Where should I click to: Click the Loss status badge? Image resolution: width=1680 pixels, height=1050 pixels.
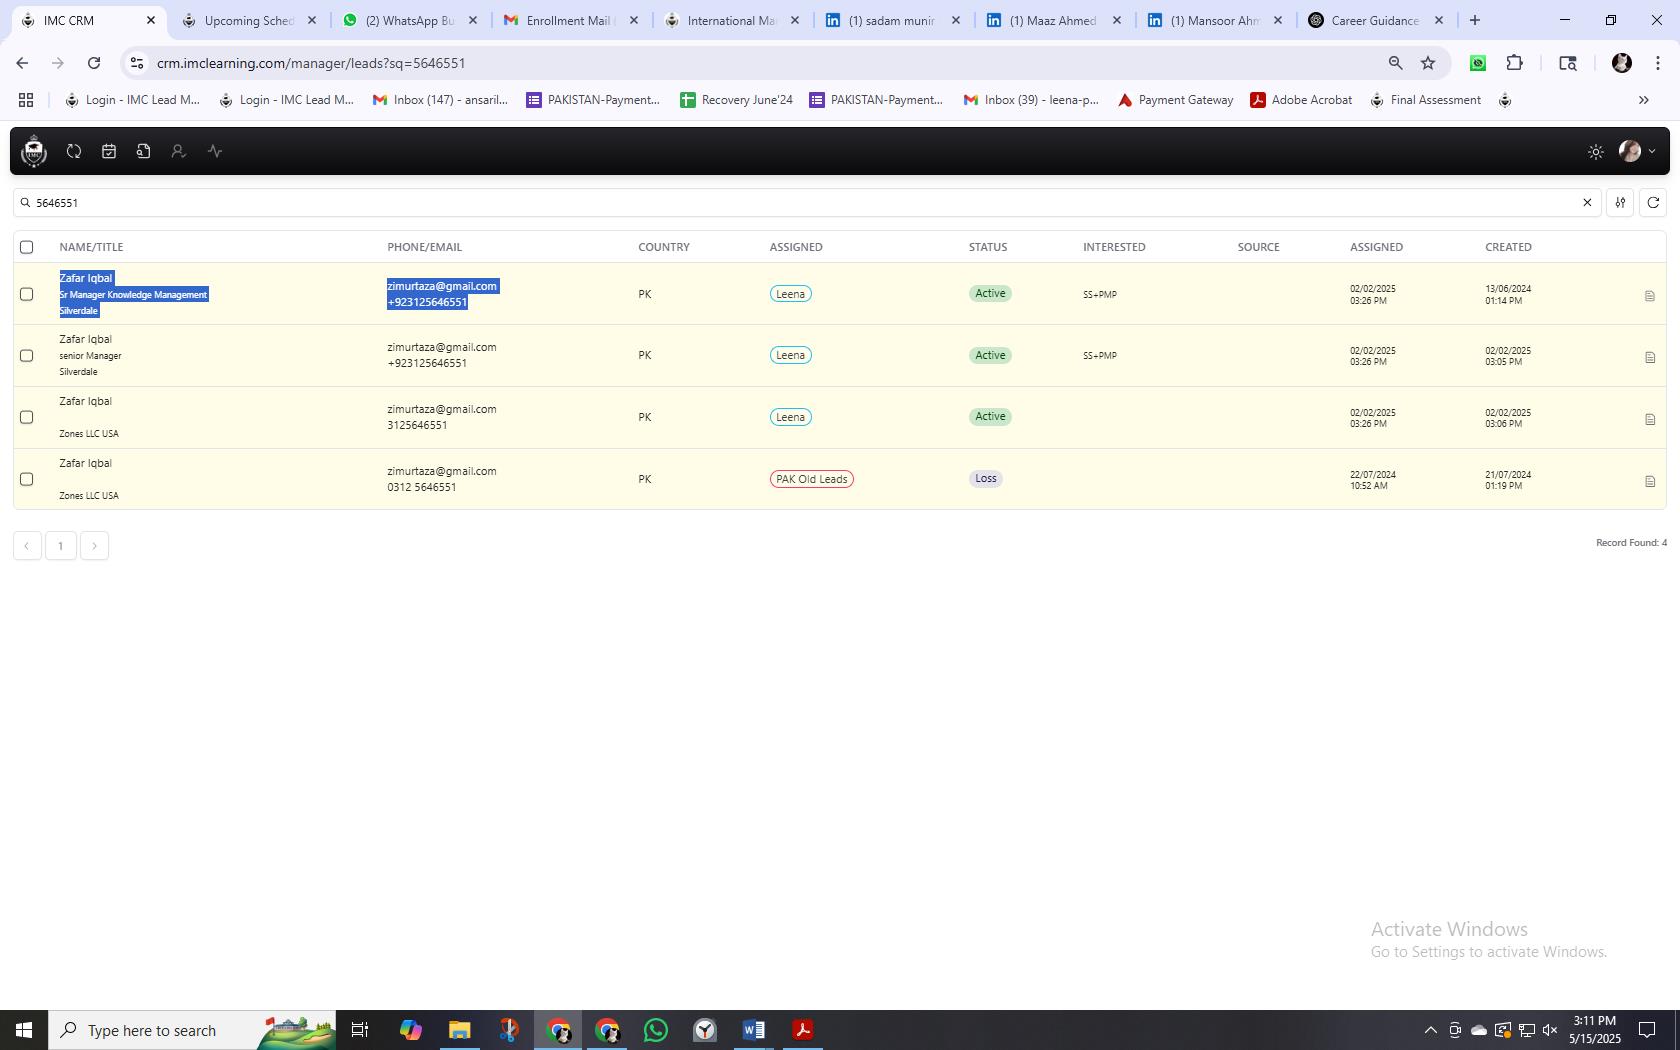pos(986,478)
